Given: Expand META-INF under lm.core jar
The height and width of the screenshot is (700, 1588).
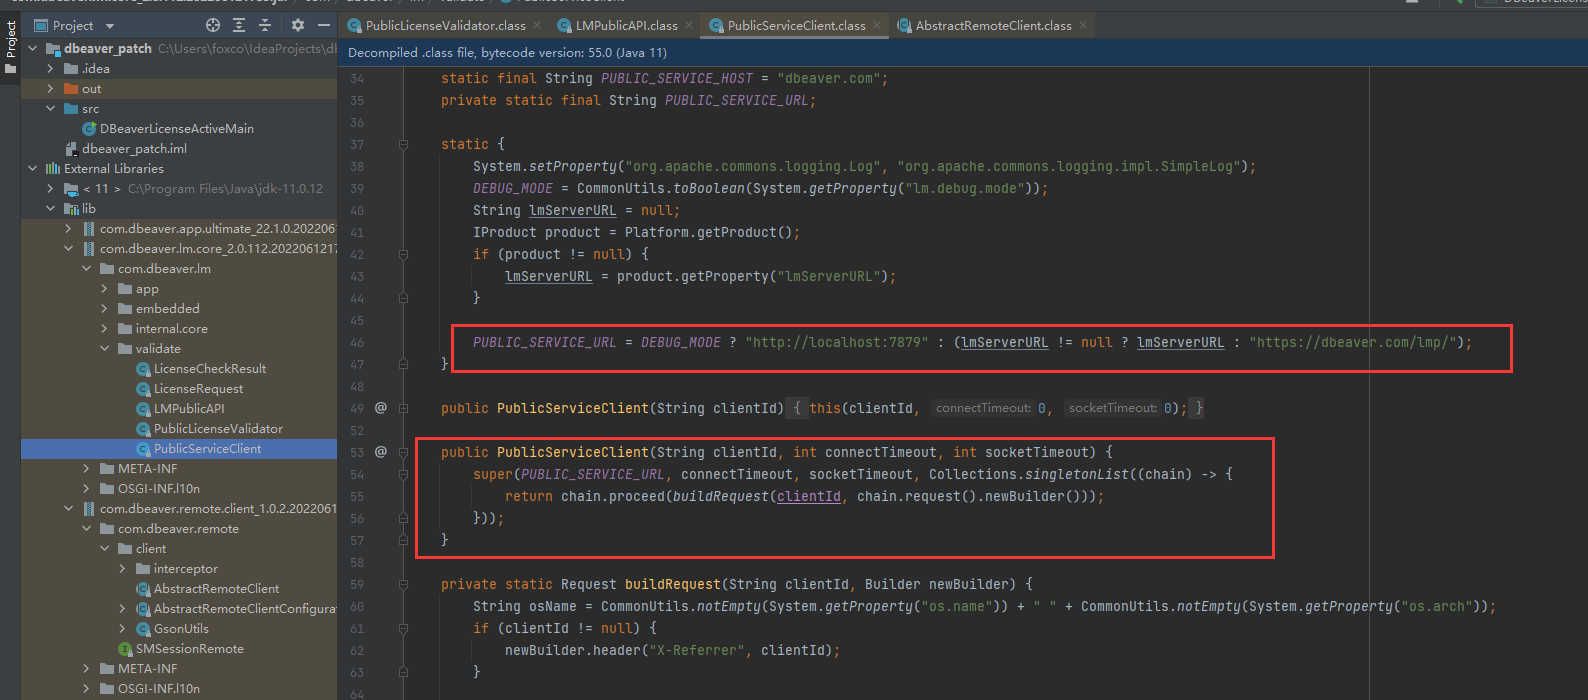Looking at the screenshot, I should [86, 468].
